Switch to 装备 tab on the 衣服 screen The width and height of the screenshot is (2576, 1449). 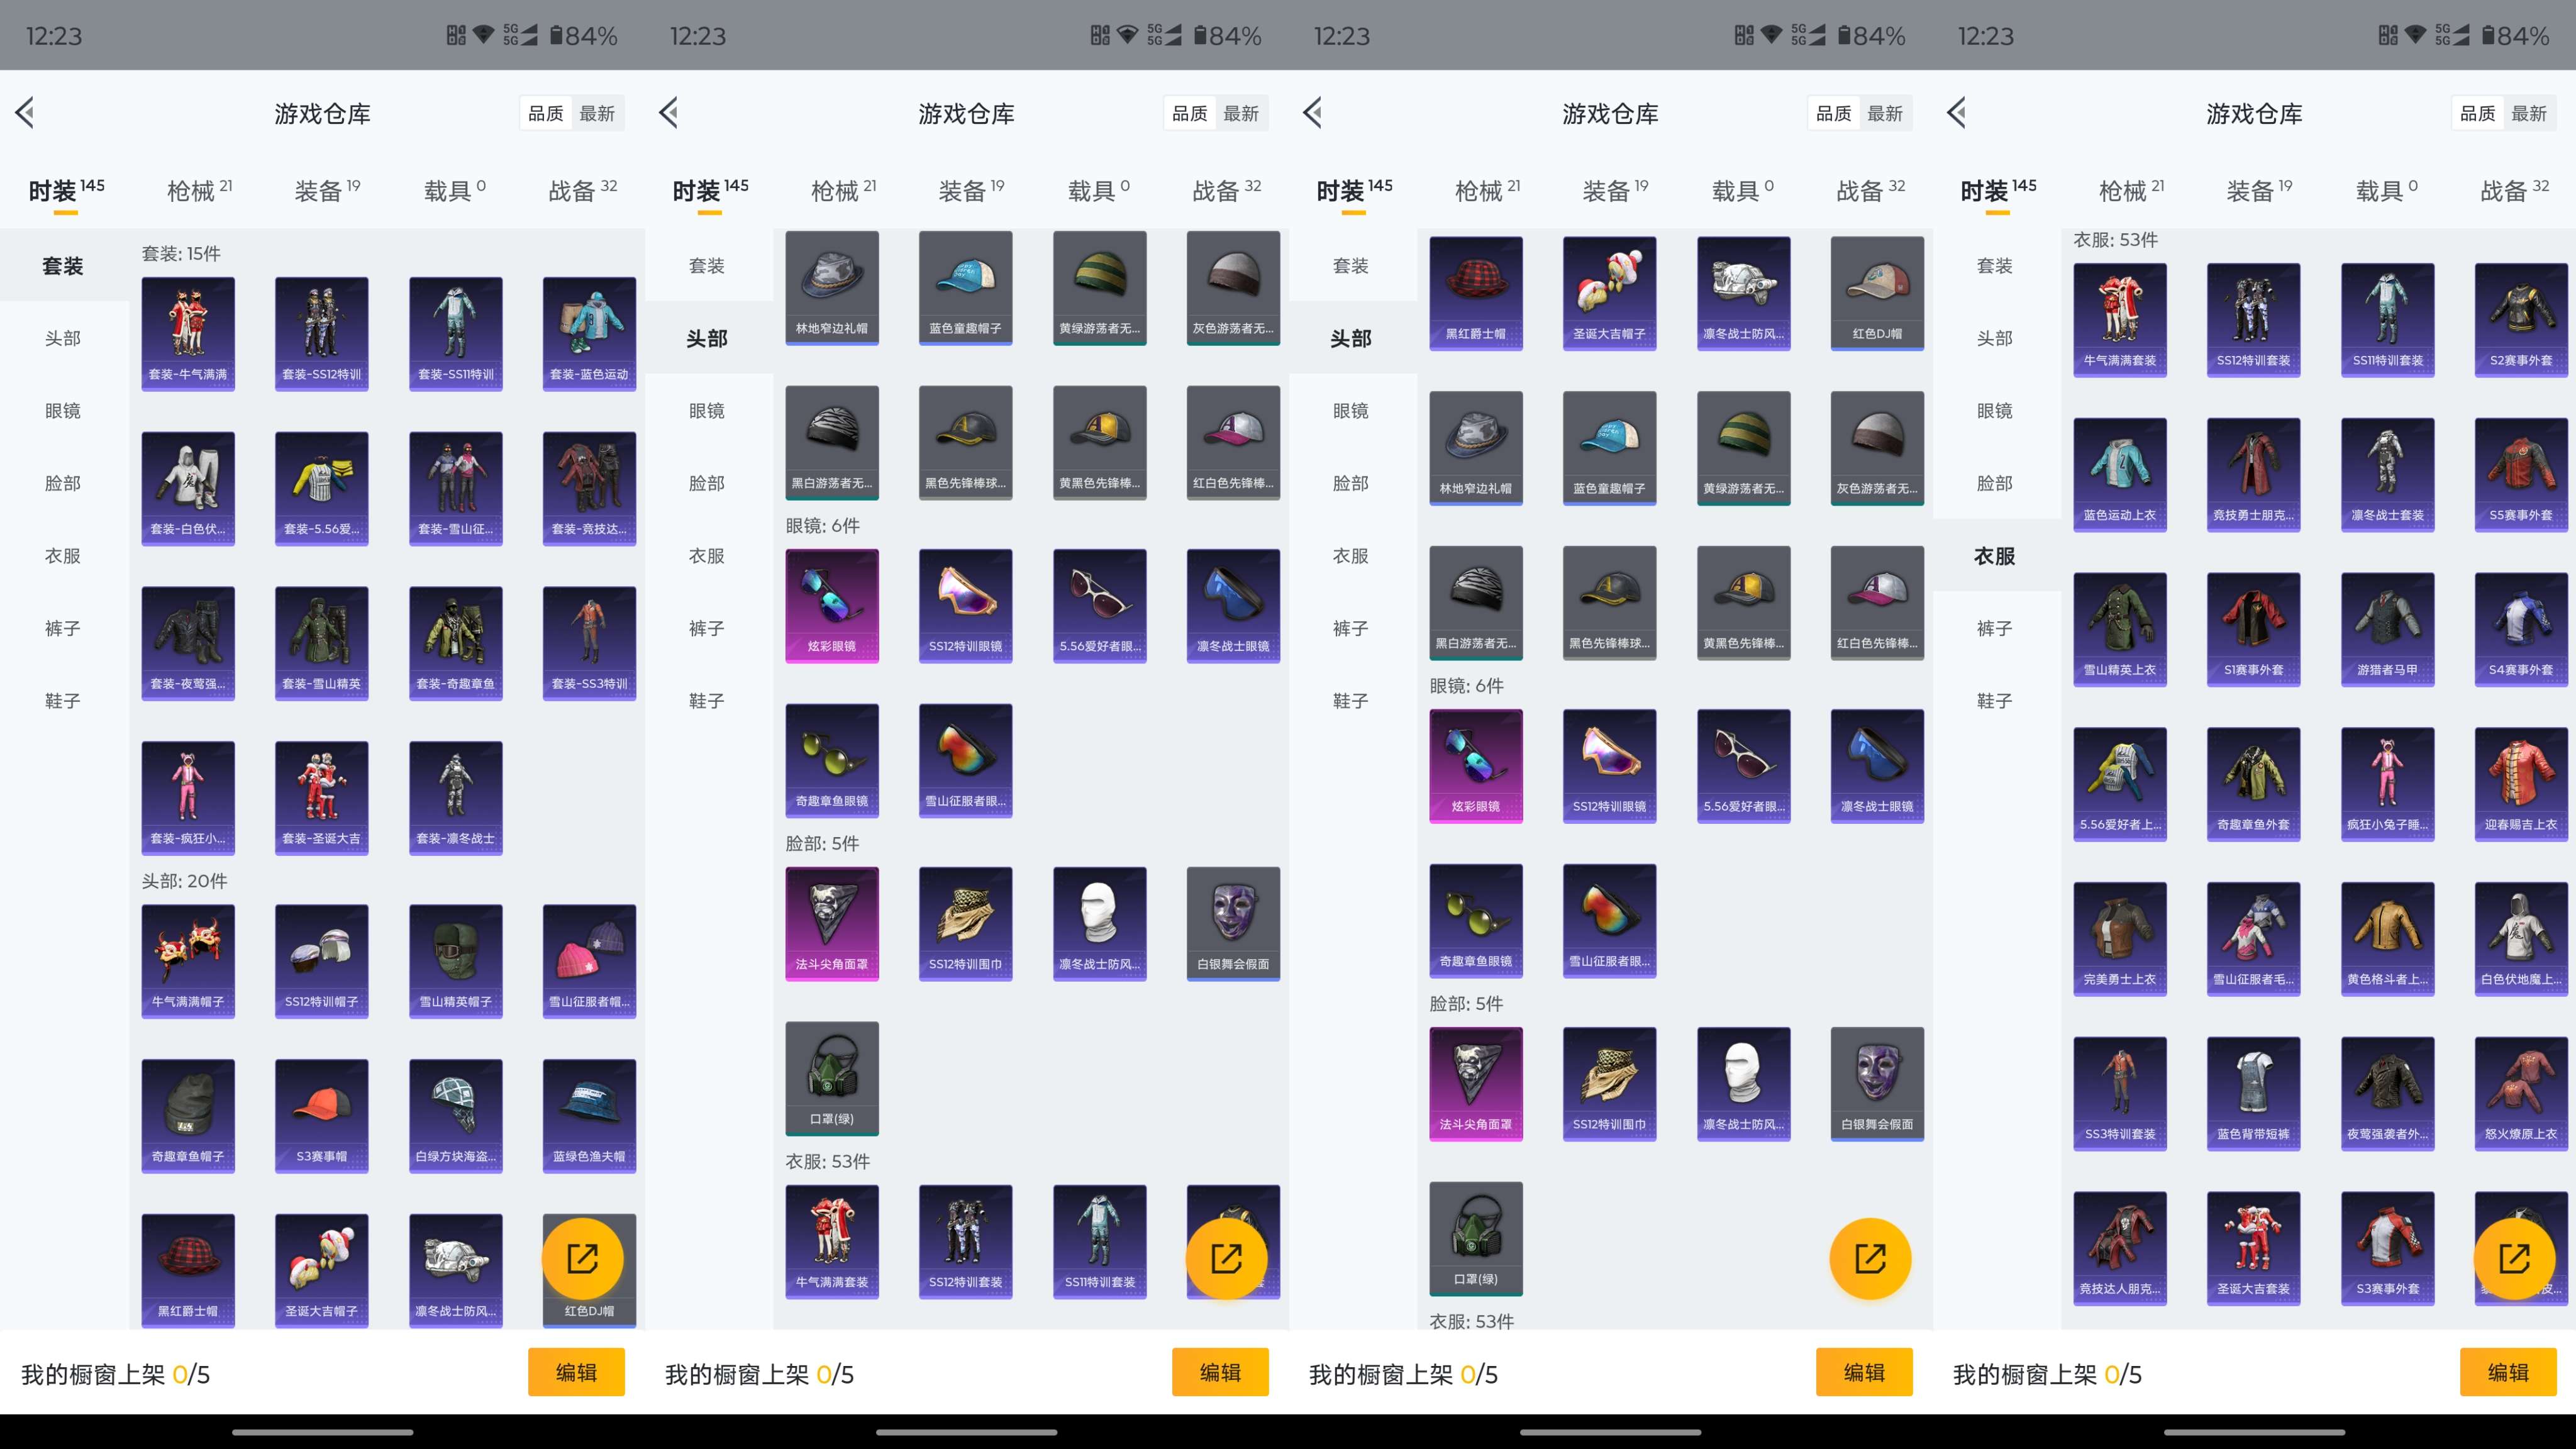(x=2259, y=190)
